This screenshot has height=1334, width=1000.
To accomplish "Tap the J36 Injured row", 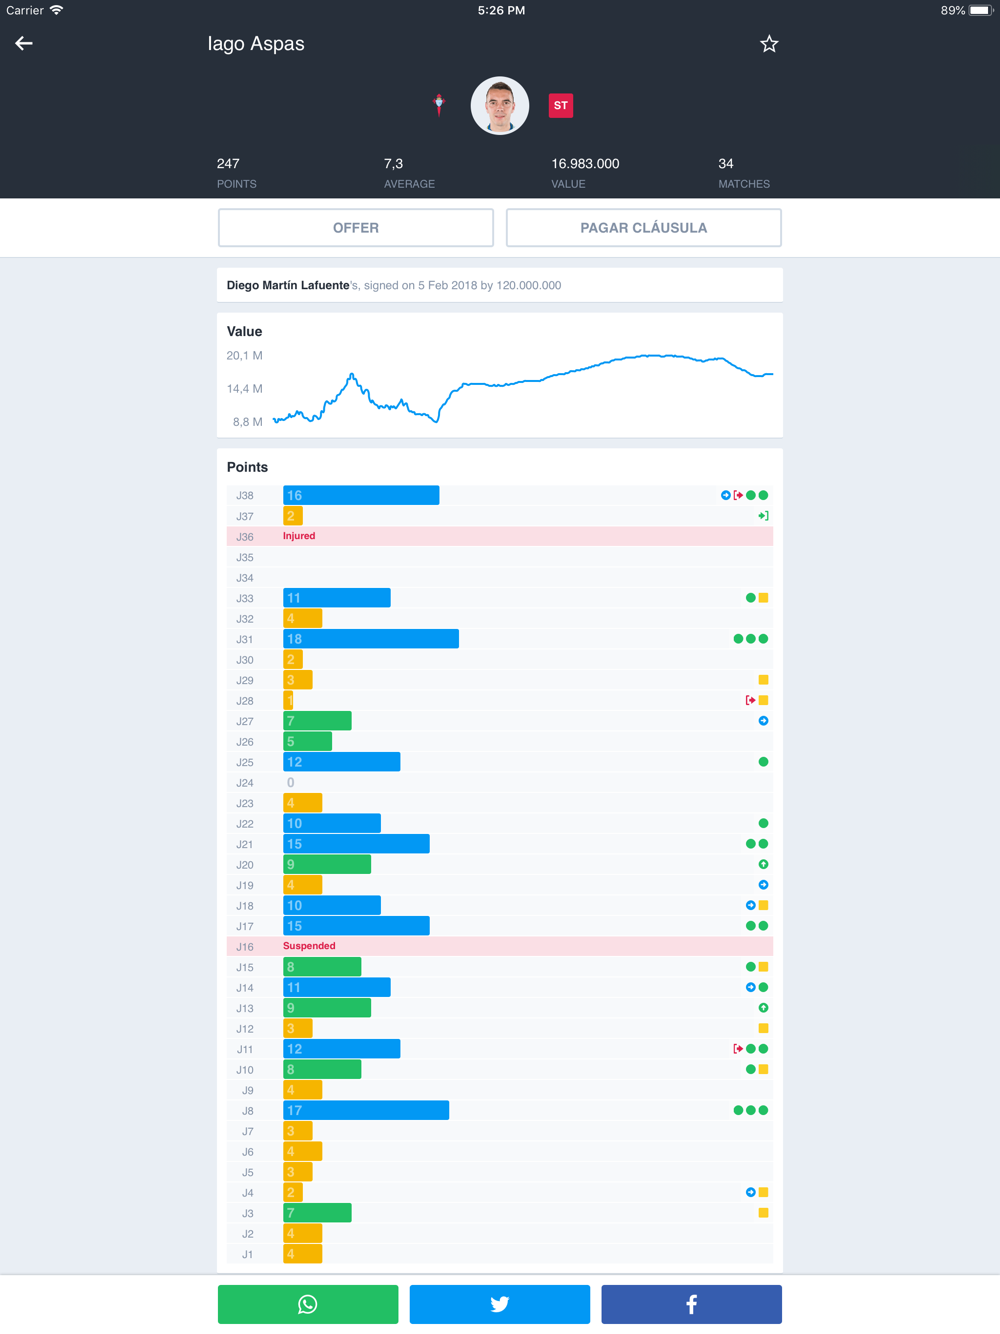I will 500,536.
